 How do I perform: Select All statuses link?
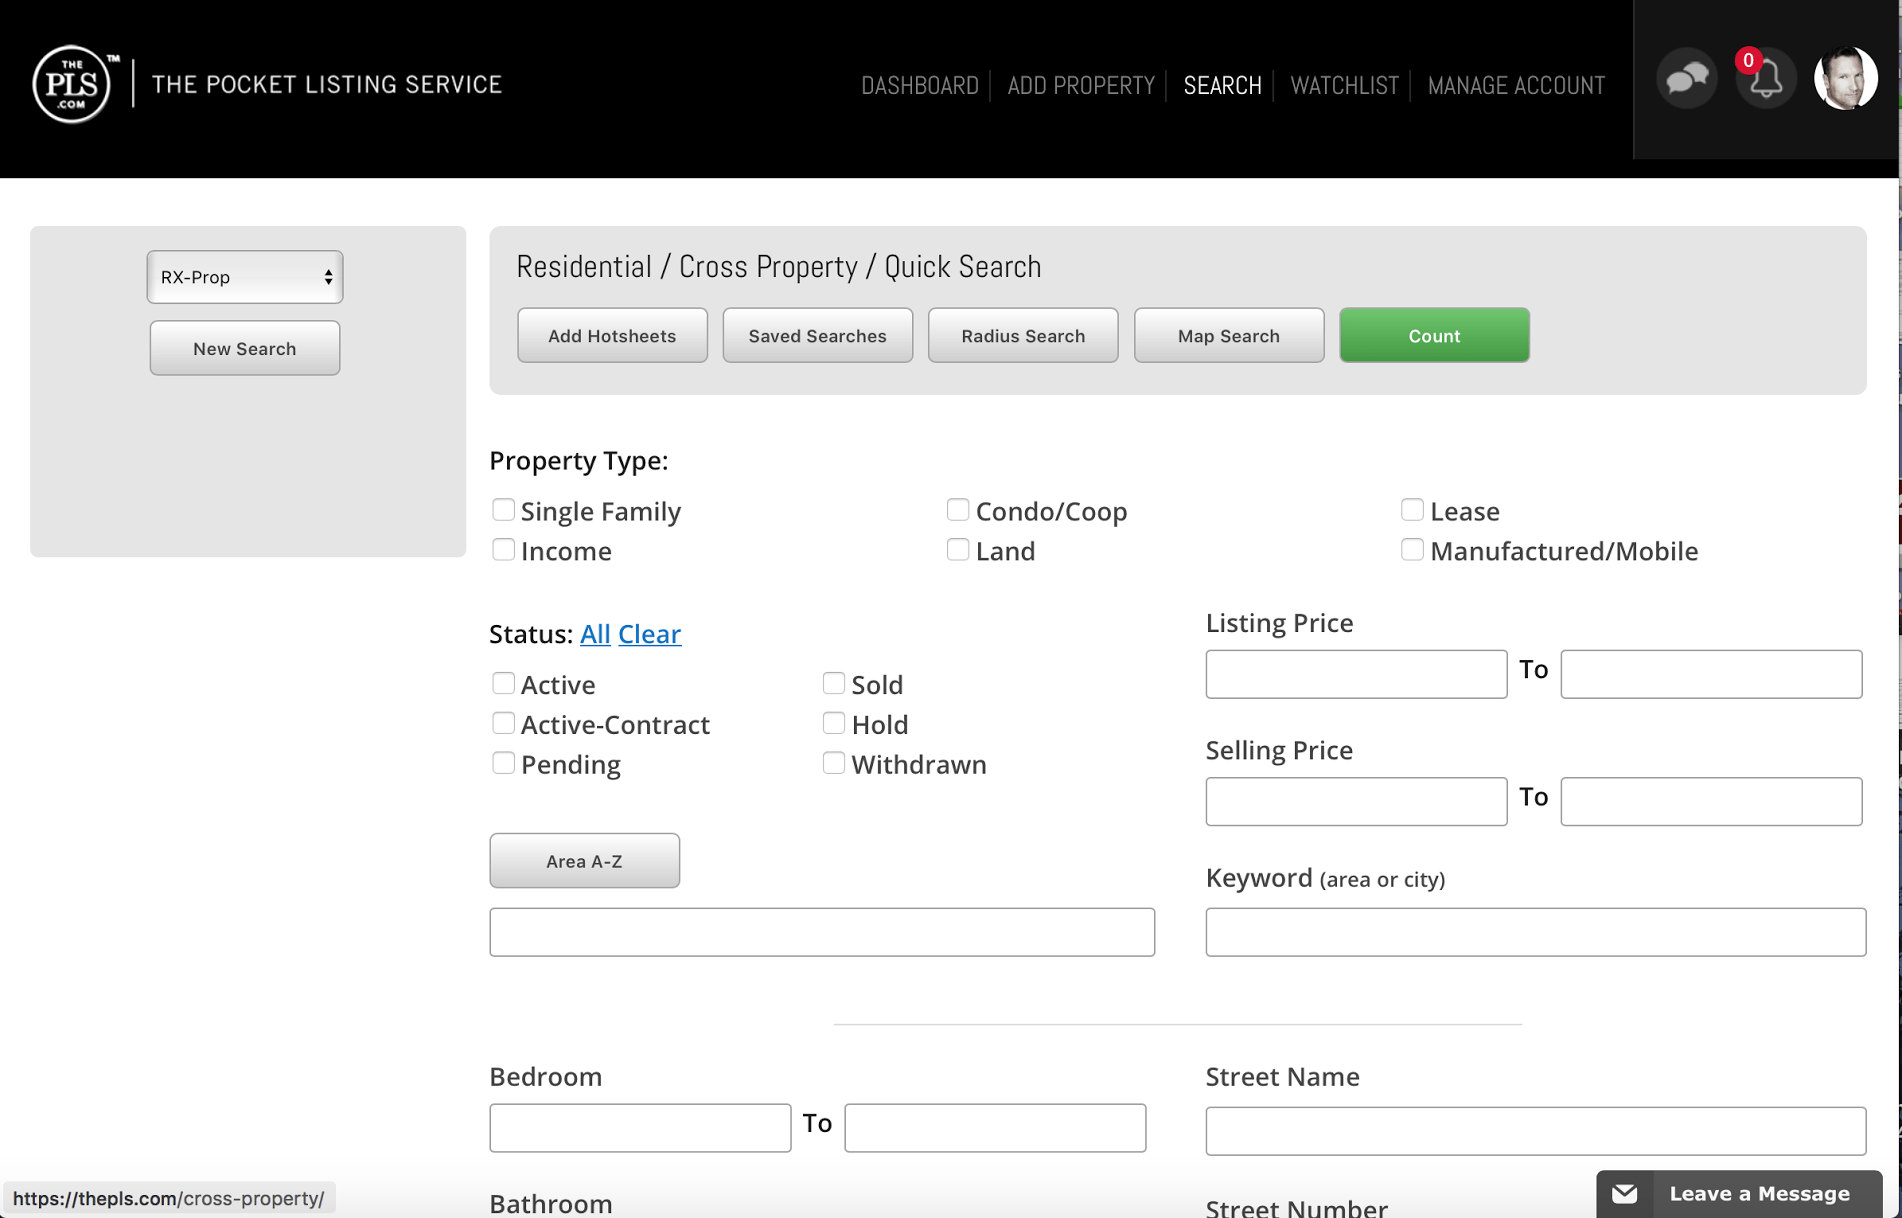(x=595, y=634)
